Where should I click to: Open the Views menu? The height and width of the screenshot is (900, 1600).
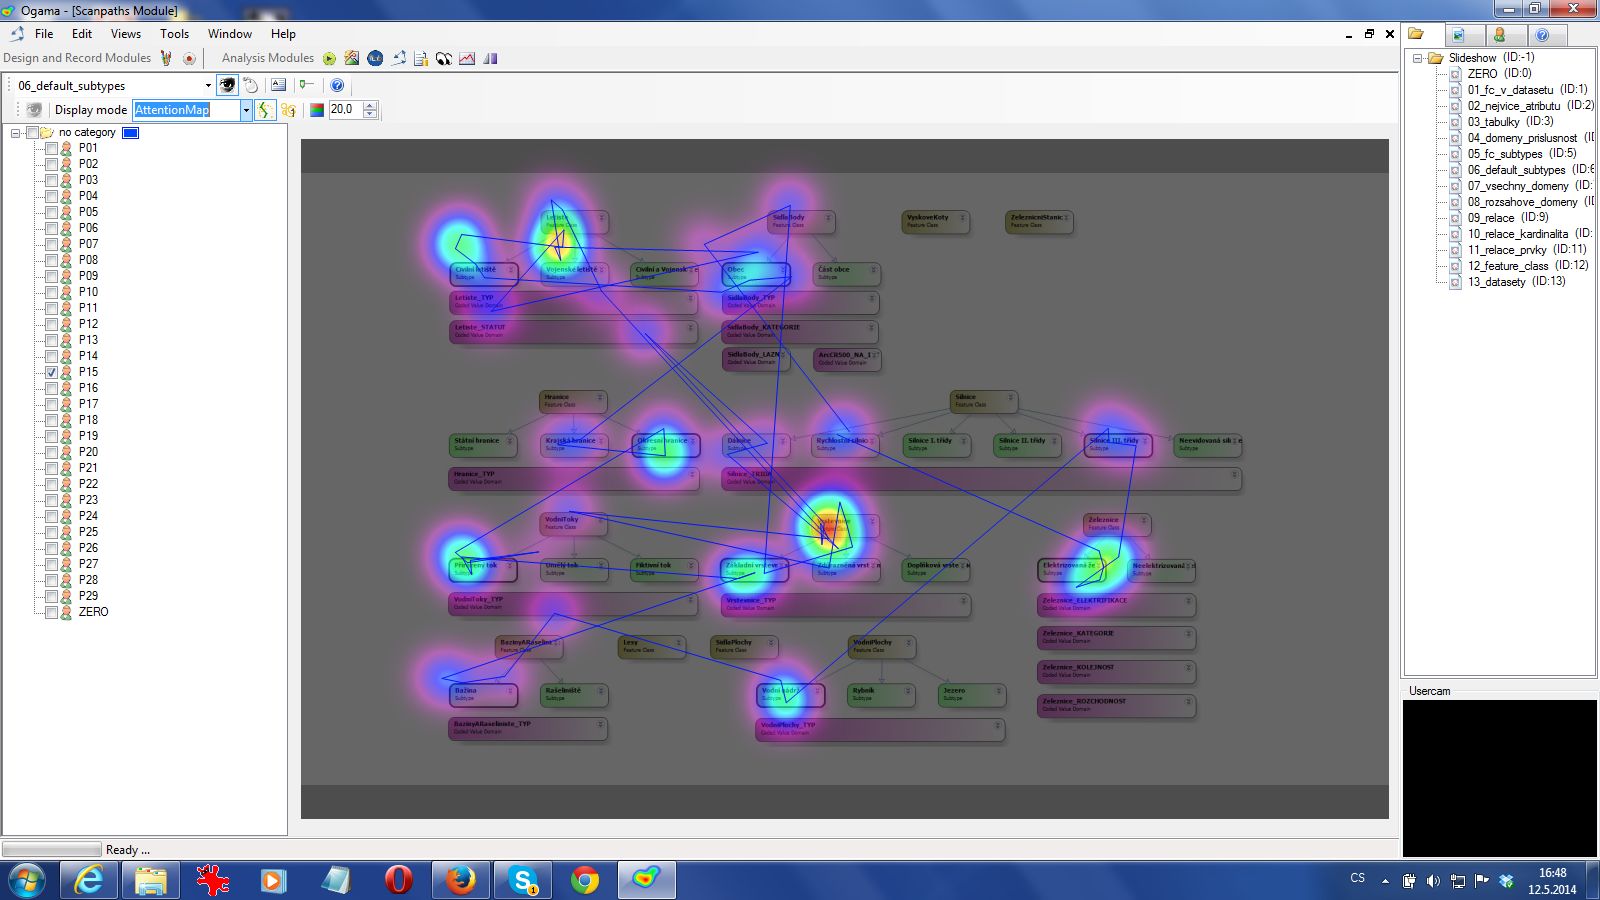tap(126, 33)
